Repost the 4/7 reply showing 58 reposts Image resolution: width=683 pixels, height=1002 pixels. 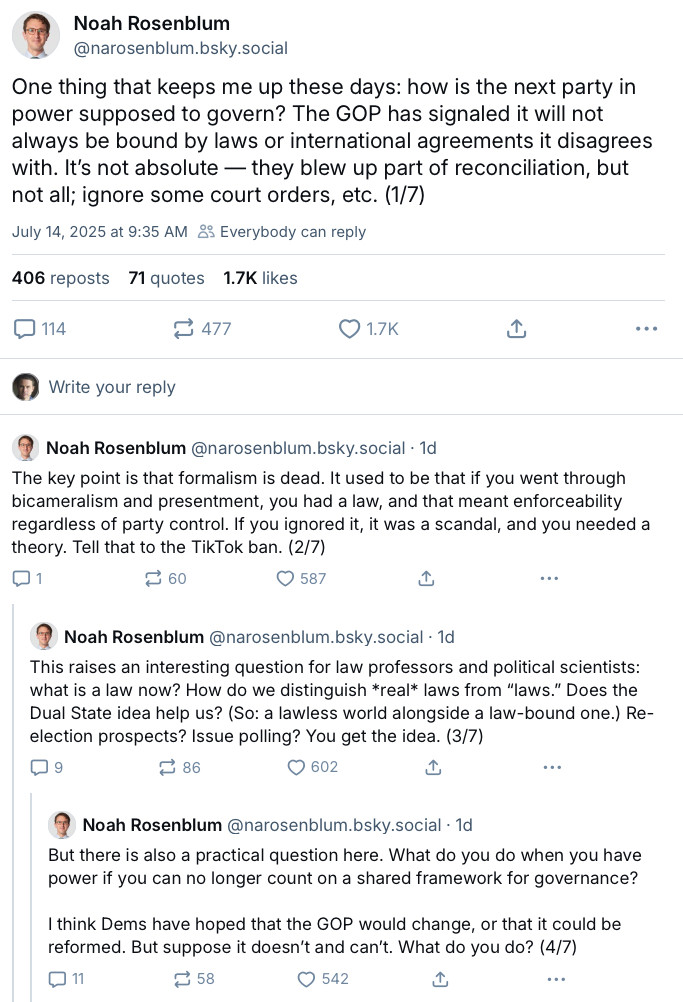click(x=181, y=978)
